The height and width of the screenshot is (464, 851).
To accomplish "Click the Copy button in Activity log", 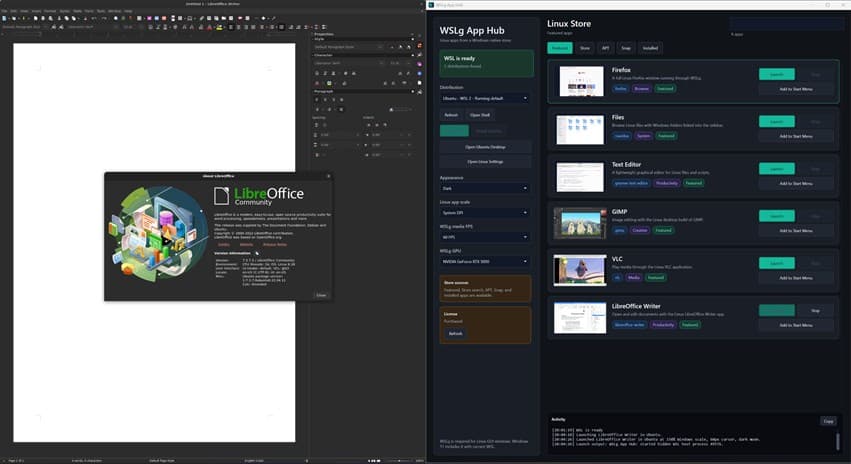I will (828, 421).
